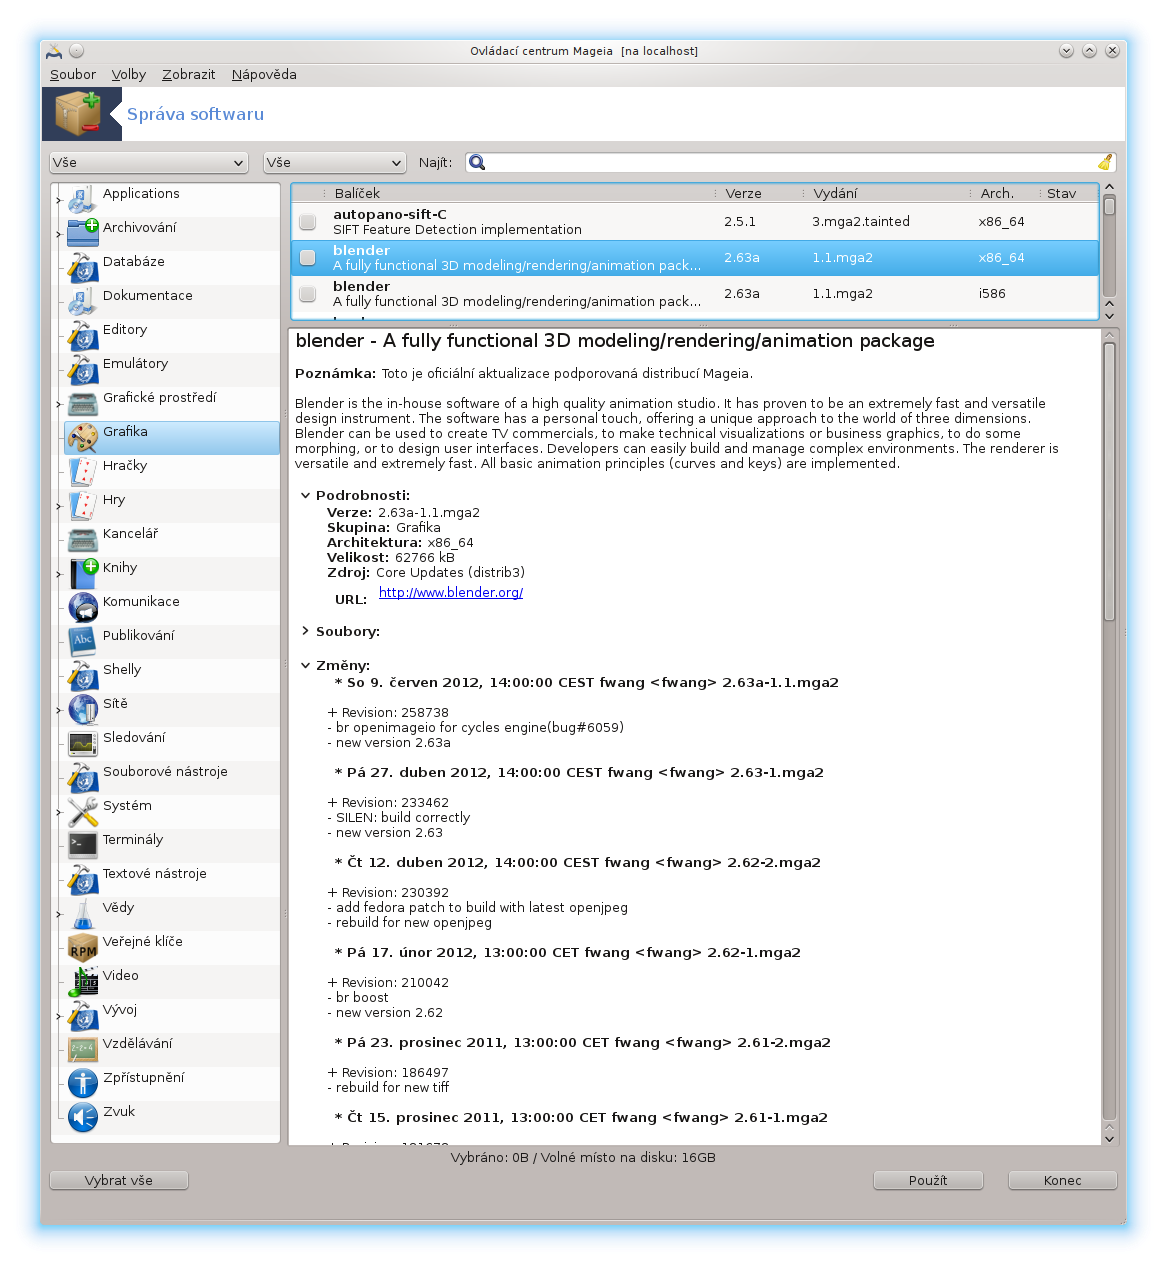1167x1265 pixels.
Task: Click the Hračky cards icon
Action: click(83, 472)
